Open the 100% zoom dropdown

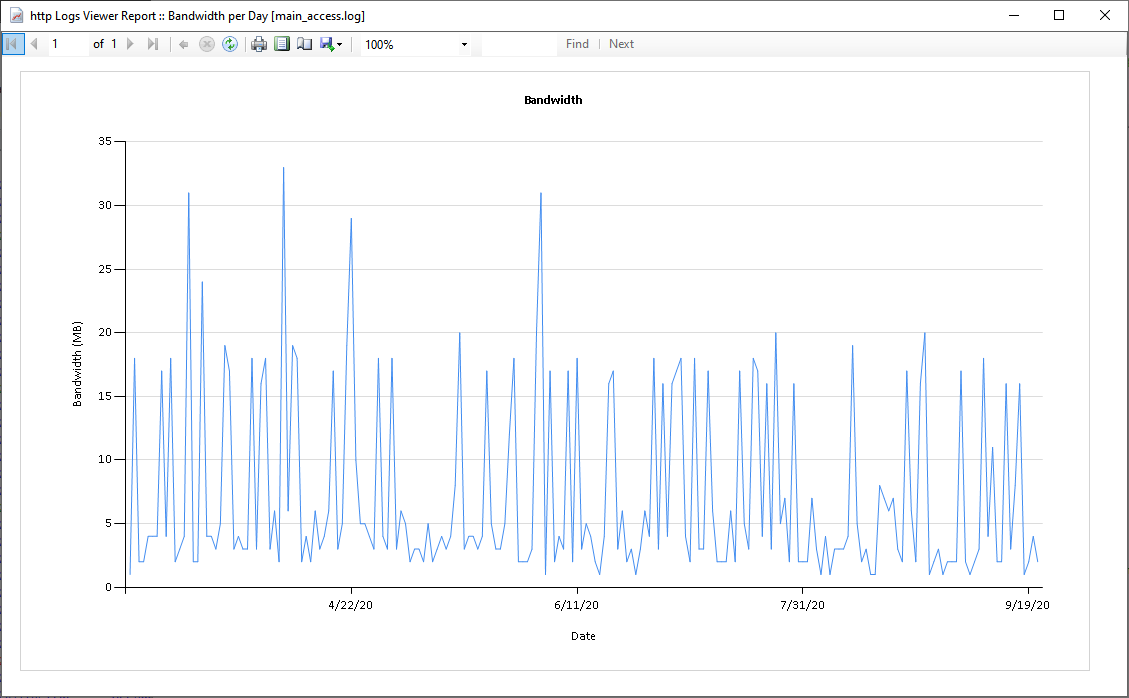464,45
